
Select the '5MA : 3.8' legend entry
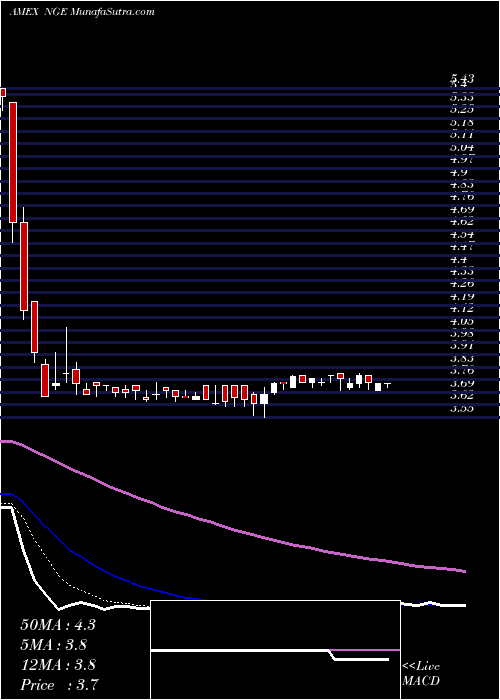pos(54,645)
